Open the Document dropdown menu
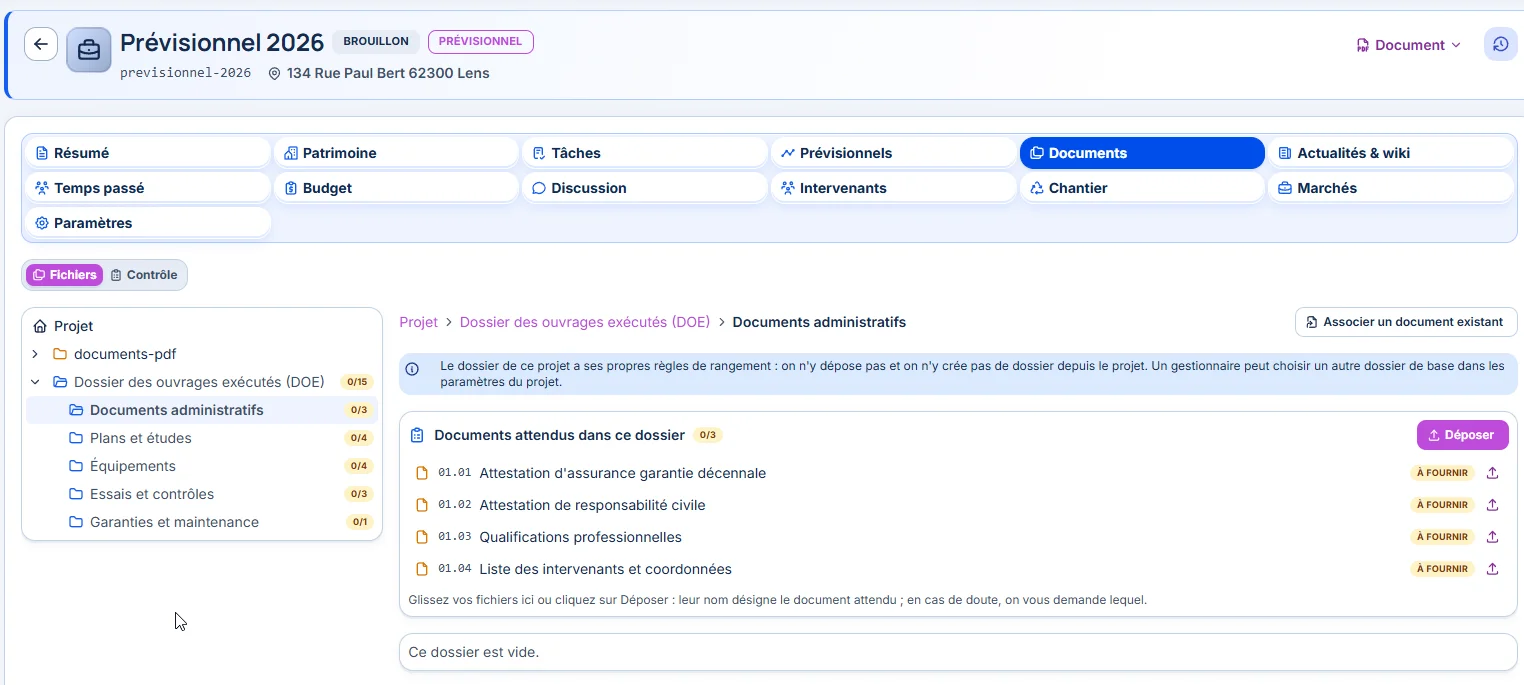Screen dimensions: 1524x685 1408,45
